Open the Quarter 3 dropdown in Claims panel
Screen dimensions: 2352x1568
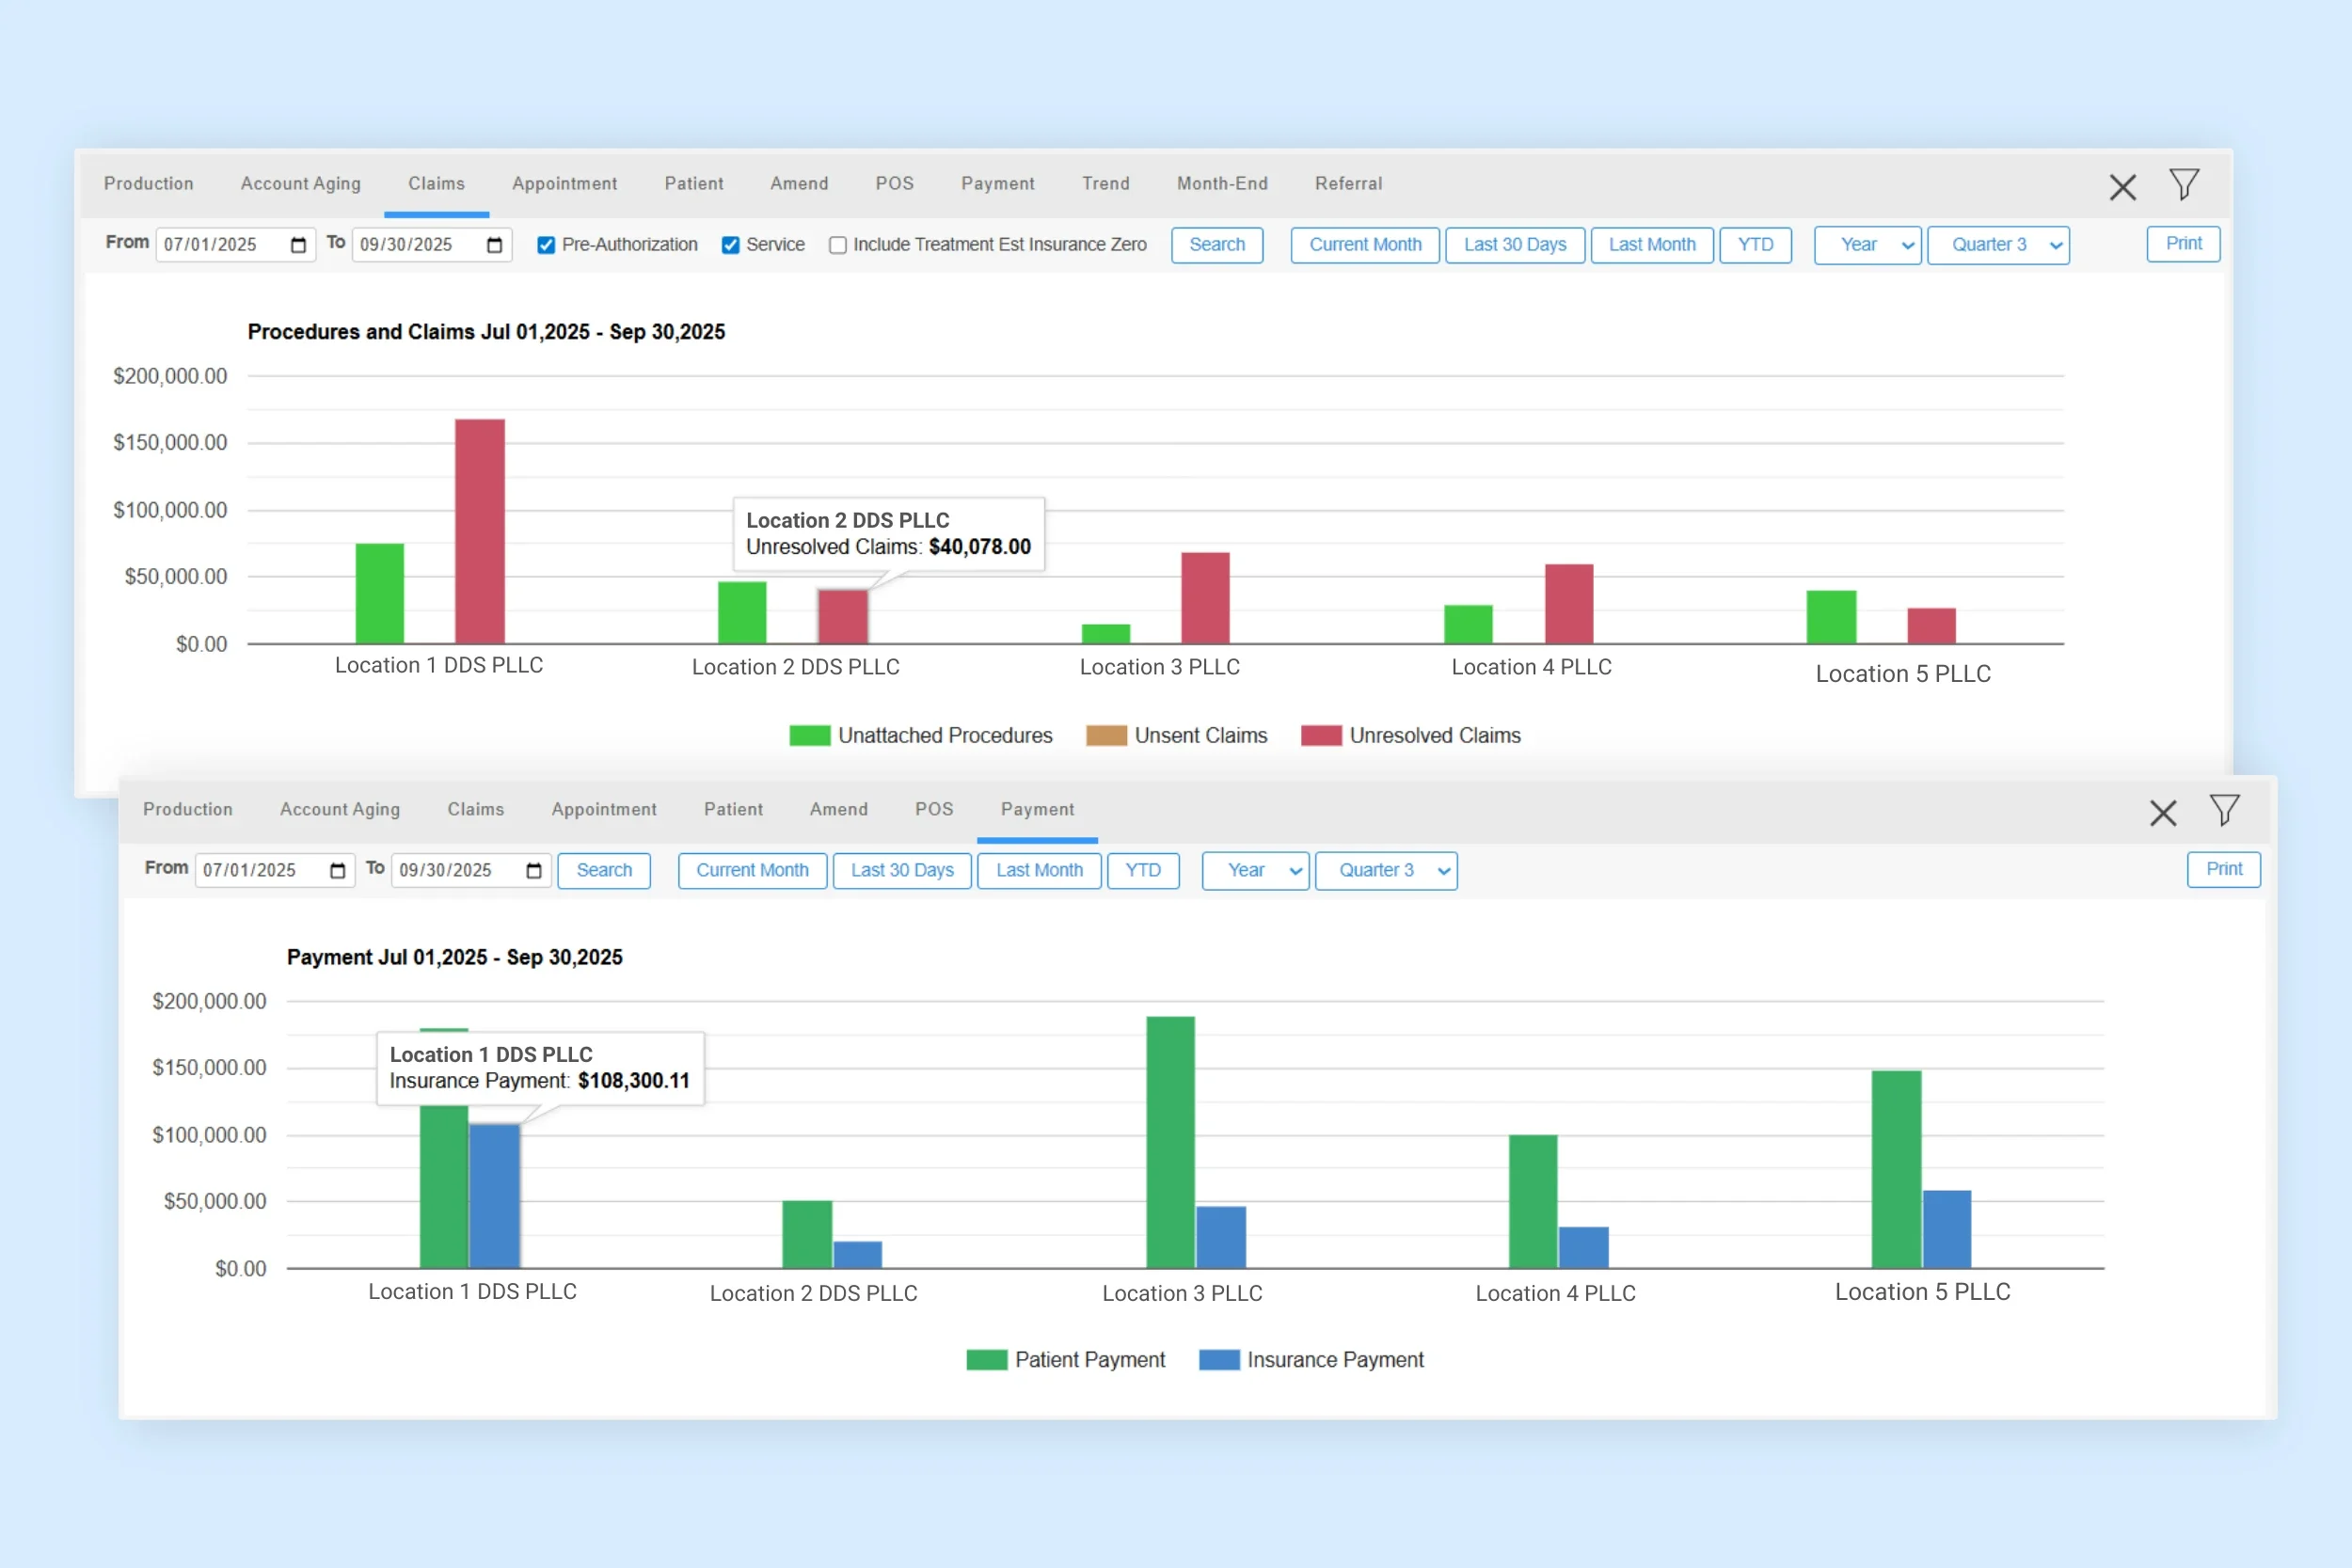tap(1997, 246)
